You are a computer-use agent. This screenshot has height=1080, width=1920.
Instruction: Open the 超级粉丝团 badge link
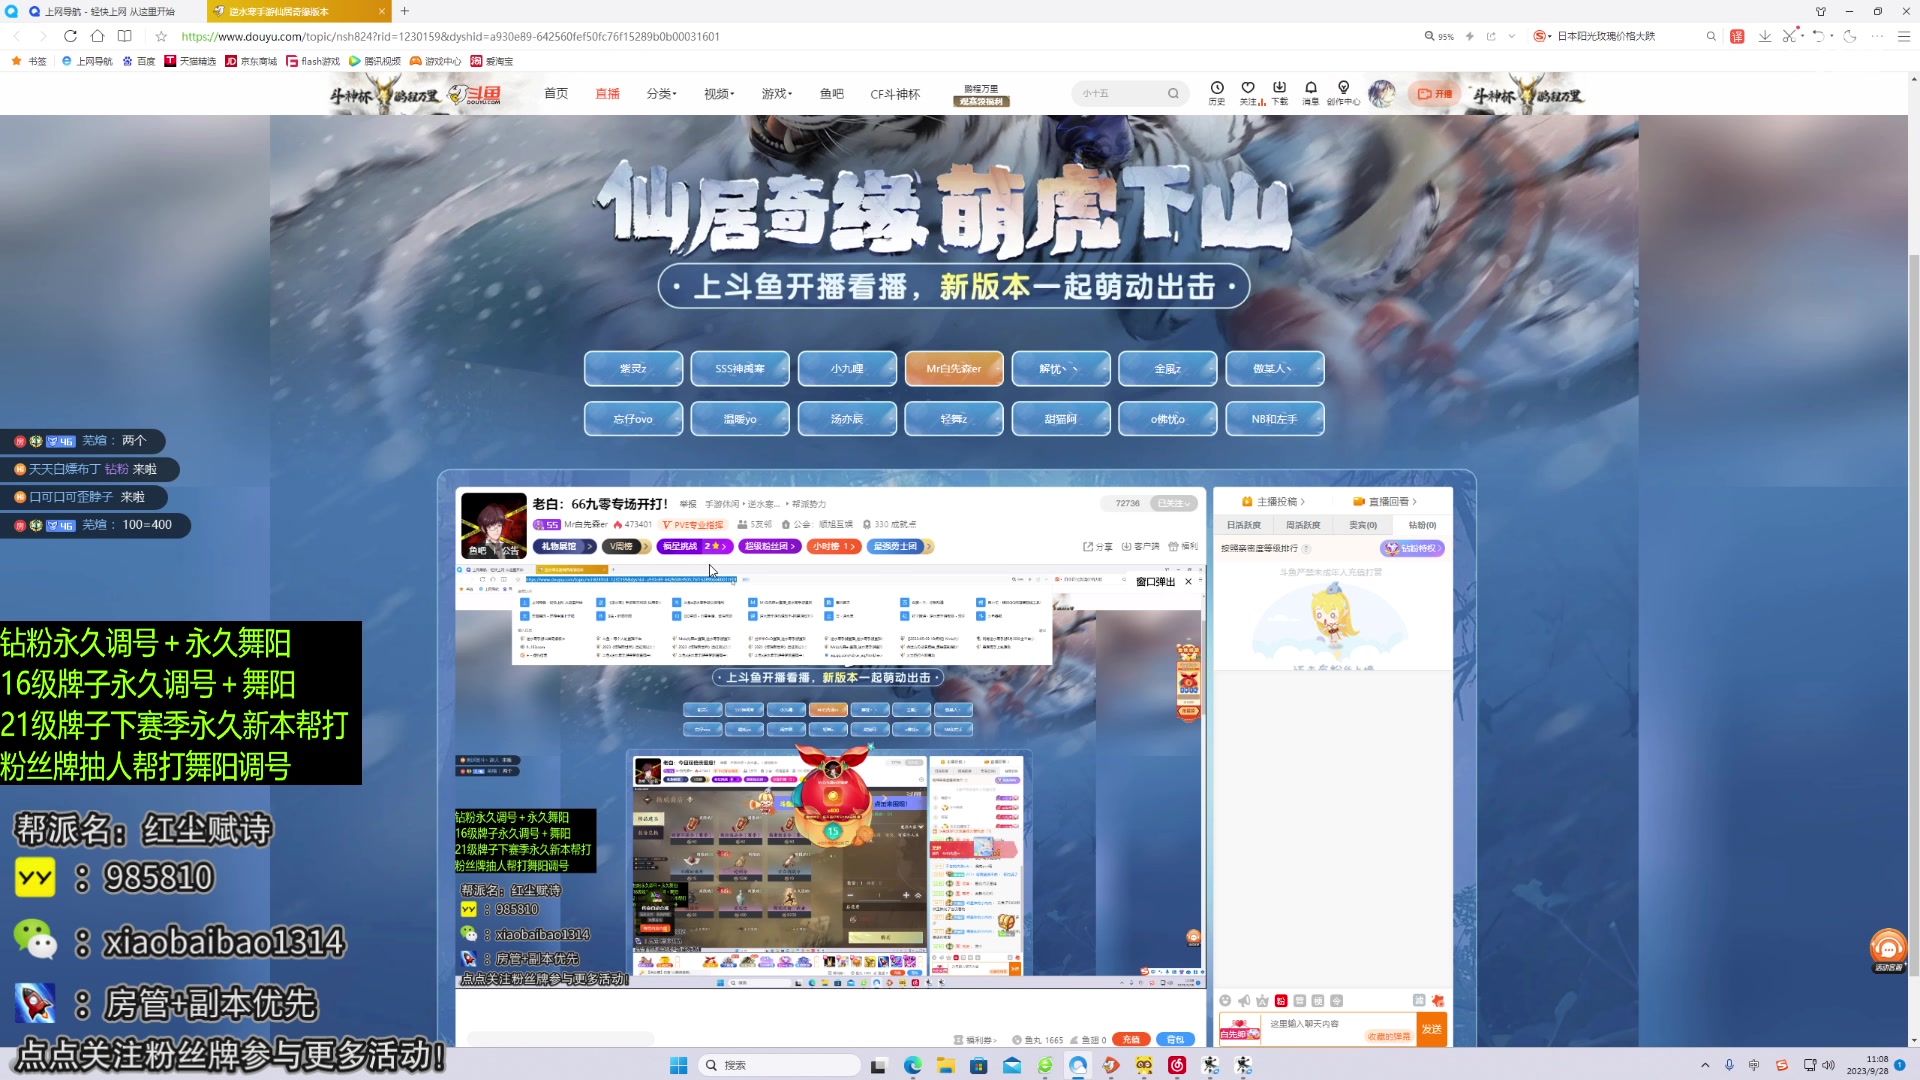point(769,547)
